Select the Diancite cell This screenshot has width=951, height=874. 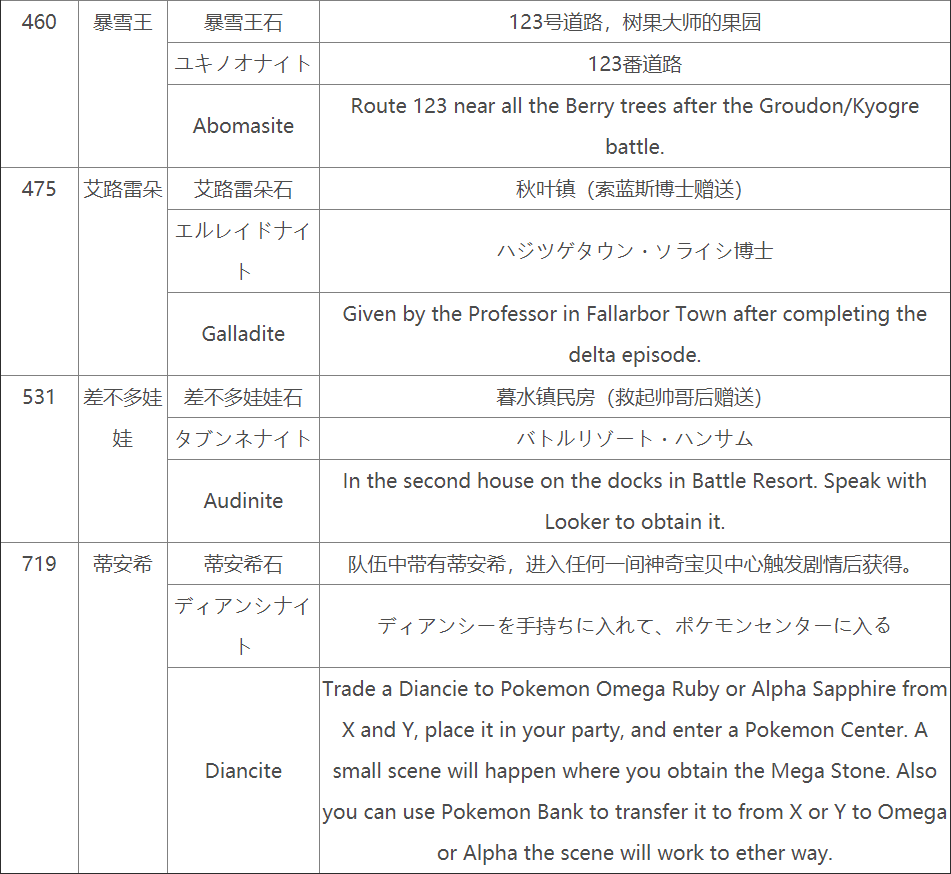243,771
